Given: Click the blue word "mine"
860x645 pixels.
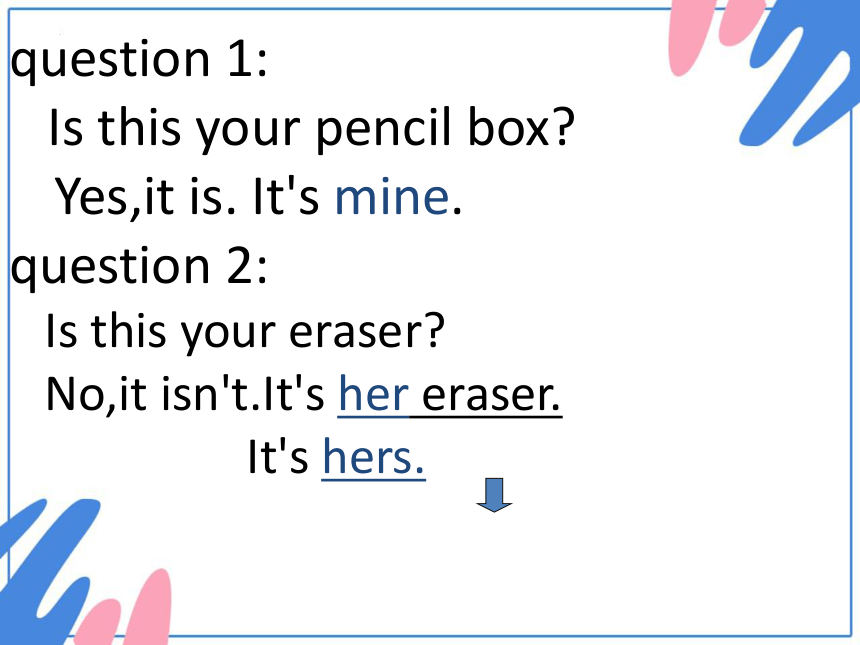Looking at the screenshot, I should click(392, 196).
